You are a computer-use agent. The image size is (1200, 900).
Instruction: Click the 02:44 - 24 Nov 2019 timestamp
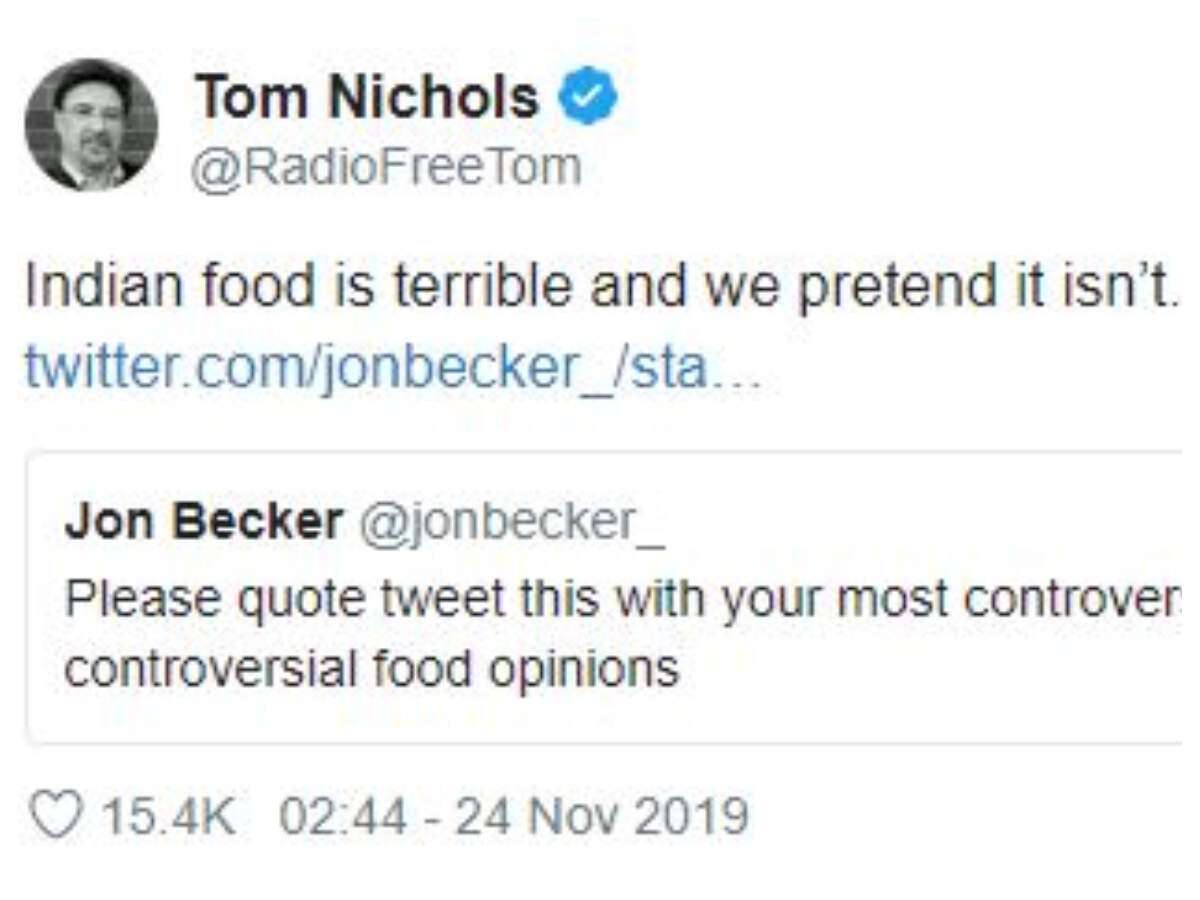(513, 816)
